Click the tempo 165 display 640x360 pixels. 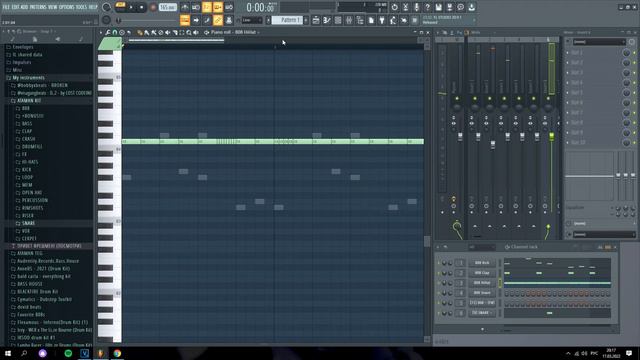coord(168,7)
